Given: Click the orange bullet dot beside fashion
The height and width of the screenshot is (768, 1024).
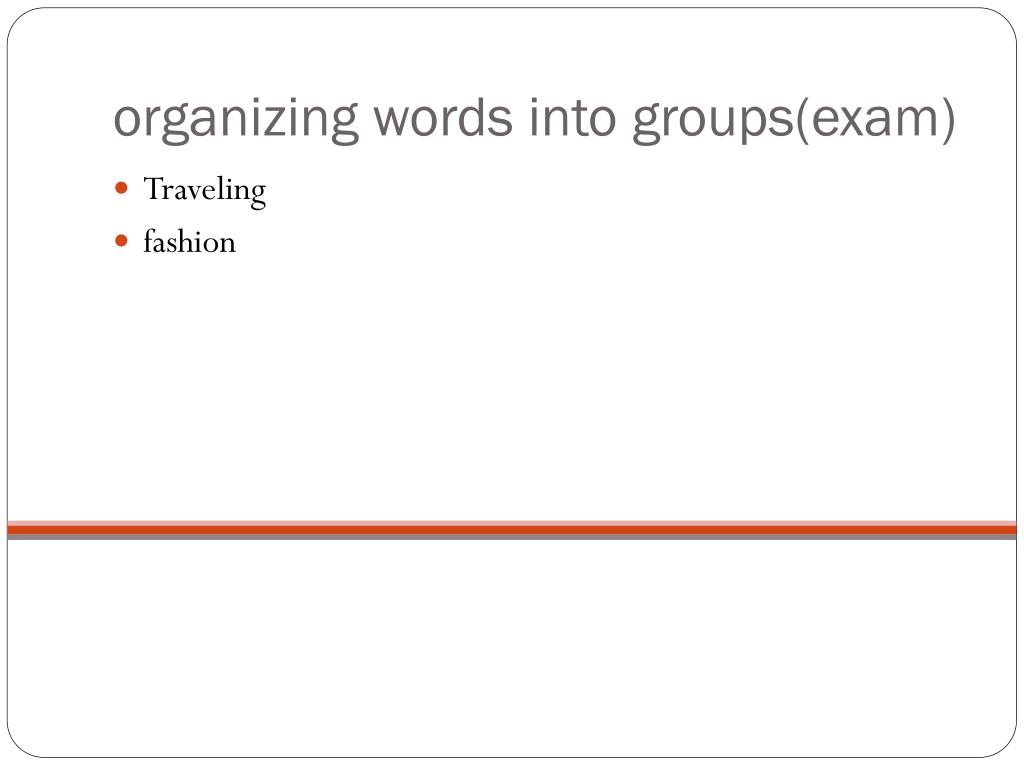Looking at the screenshot, I should pyautogui.click(x=121, y=241).
